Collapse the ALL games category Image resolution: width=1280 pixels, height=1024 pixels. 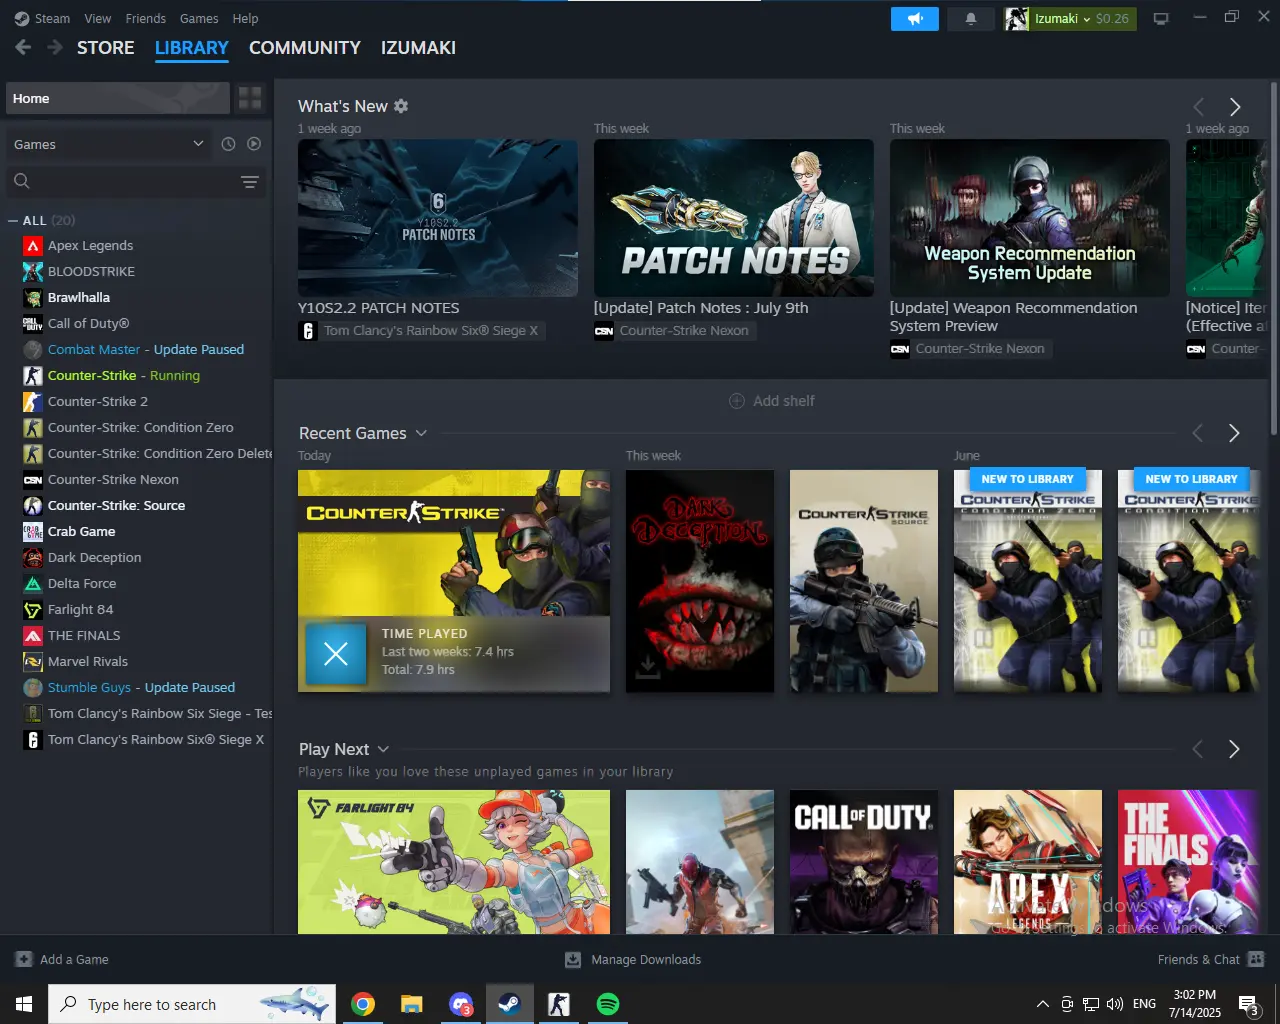click(13, 220)
